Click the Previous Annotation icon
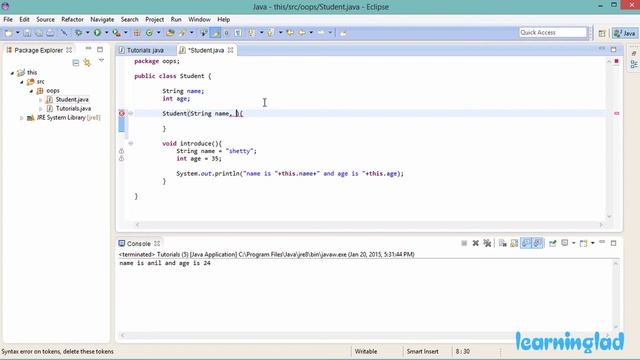This screenshot has width=640, height=360. click(x=270, y=33)
